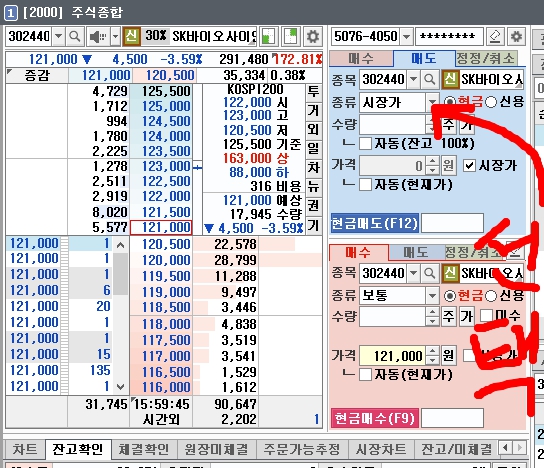Open the 체결확인 bottom tab
Image resolution: width=544 pixels, height=468 pixels.
[144, 449]
